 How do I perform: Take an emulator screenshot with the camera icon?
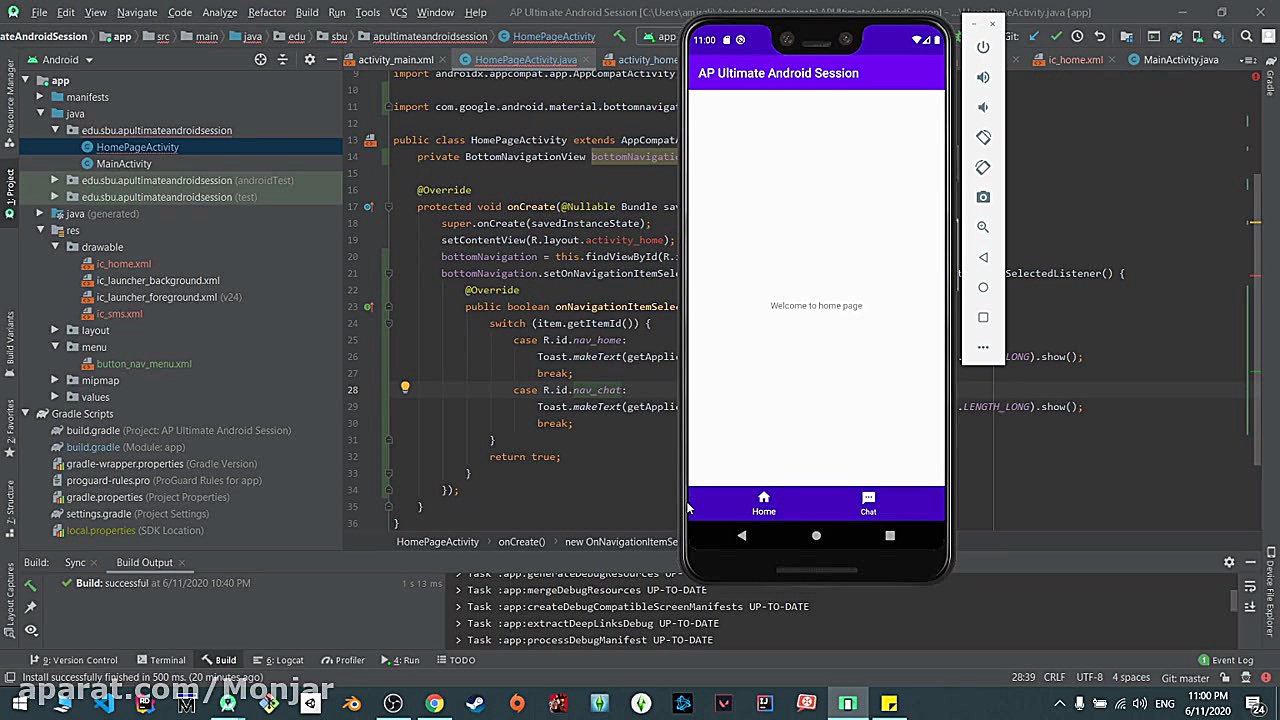(983, 197)
